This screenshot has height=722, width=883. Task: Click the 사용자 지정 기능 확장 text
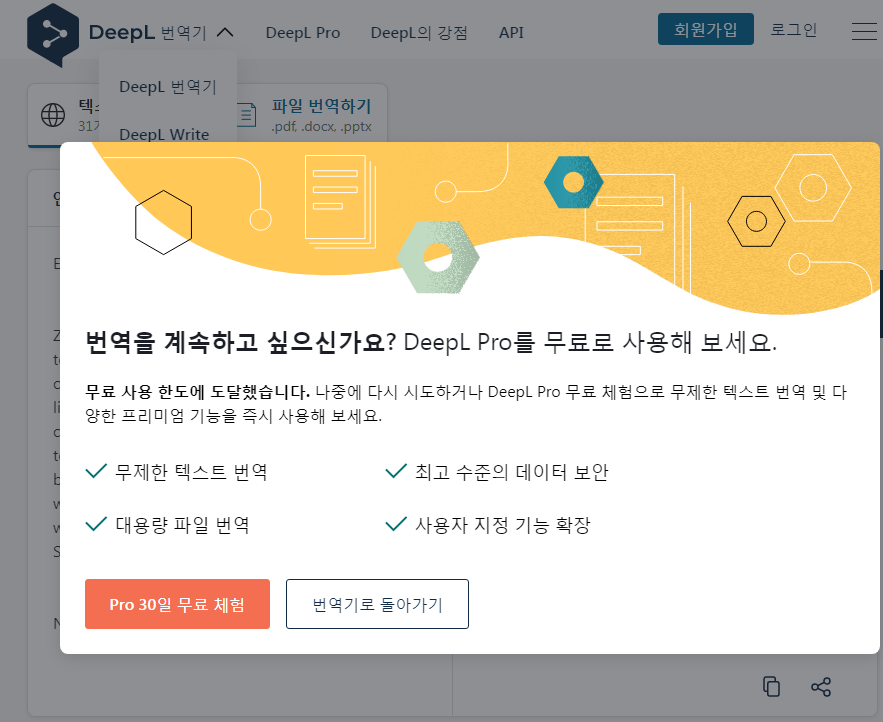[503, 525]
